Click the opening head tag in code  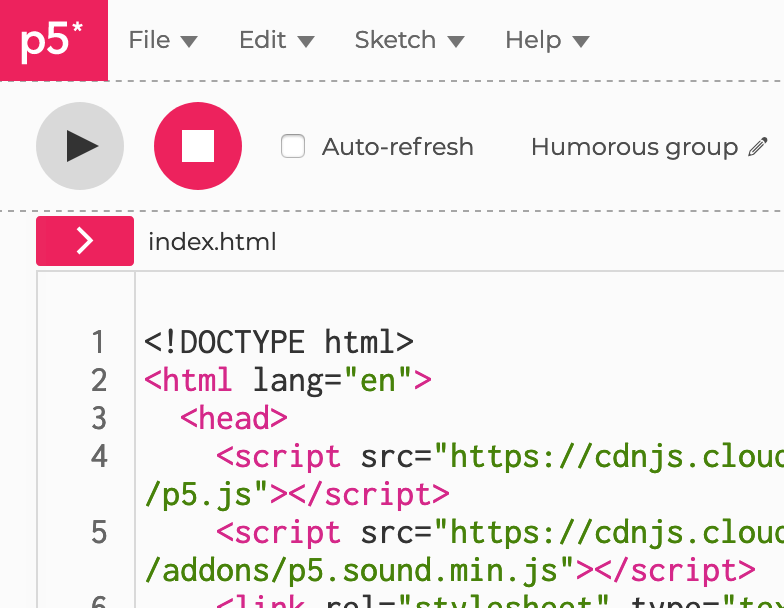coord(234,418)
